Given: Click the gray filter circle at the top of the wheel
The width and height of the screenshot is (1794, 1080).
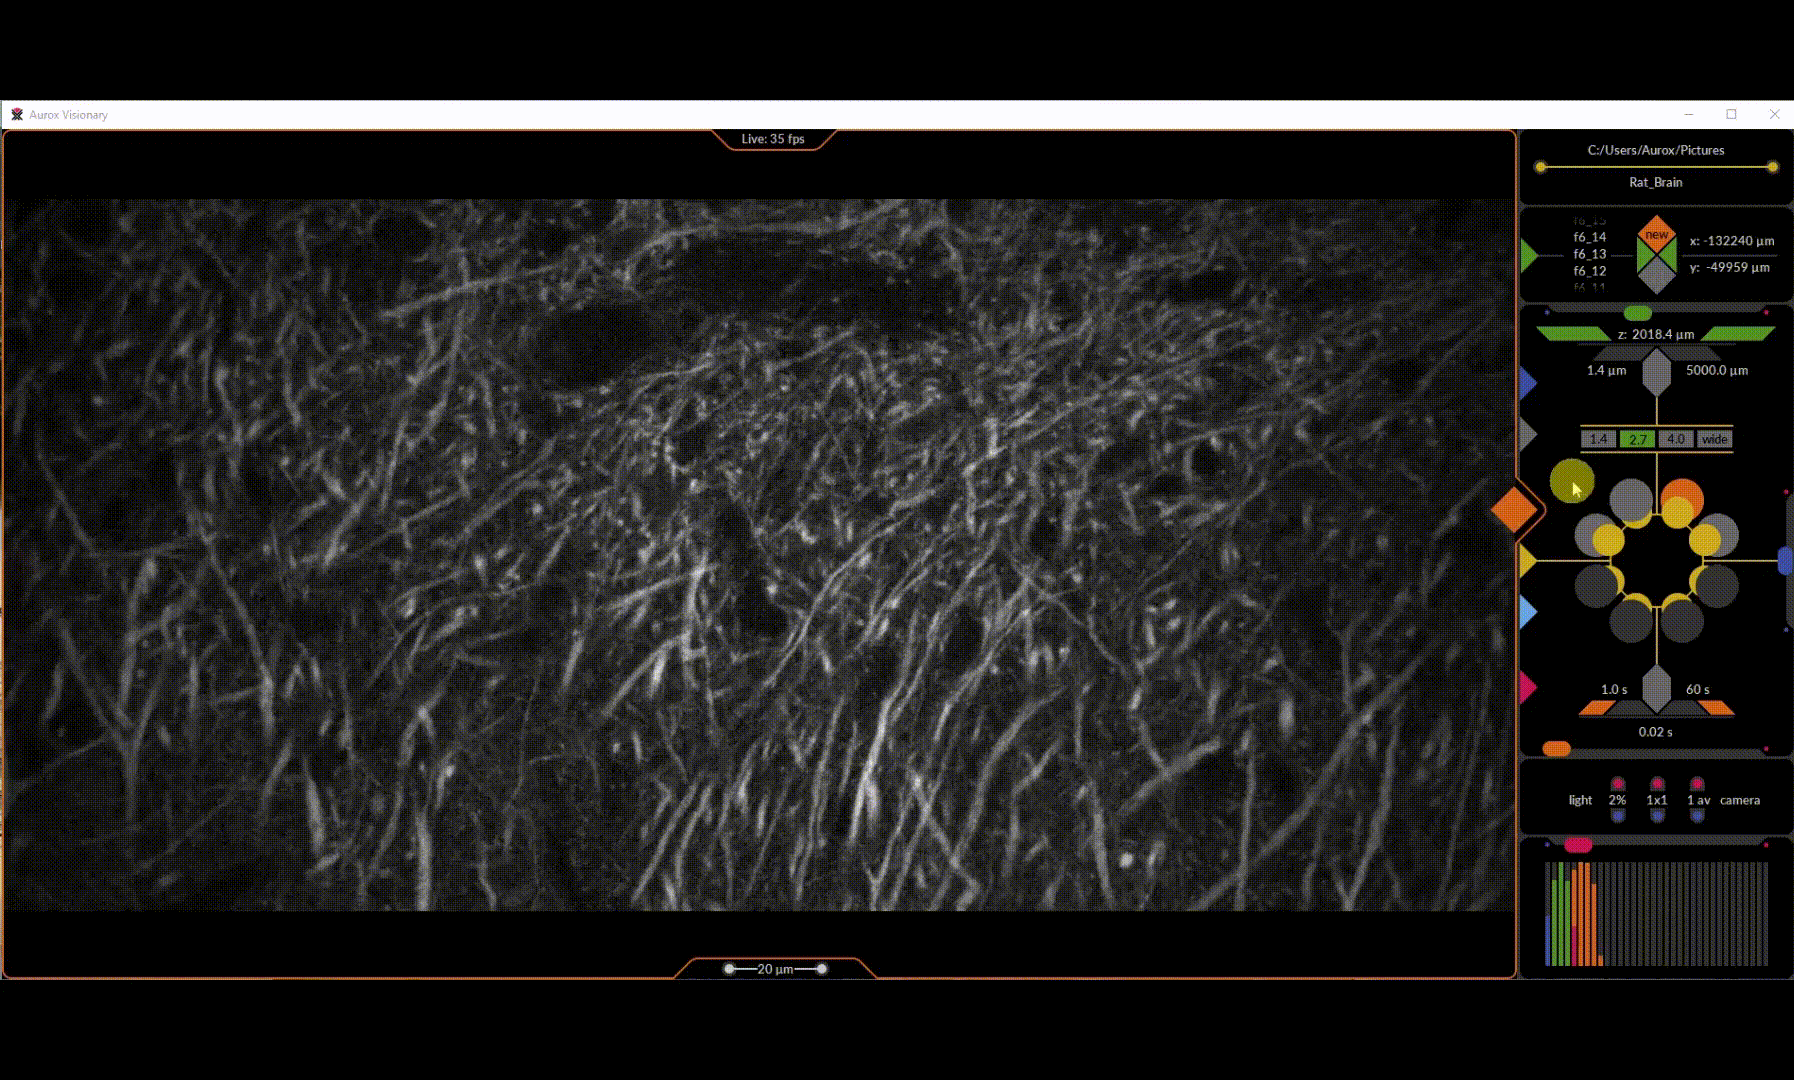Looking at the screenshot, I should tap(1632, 500).
